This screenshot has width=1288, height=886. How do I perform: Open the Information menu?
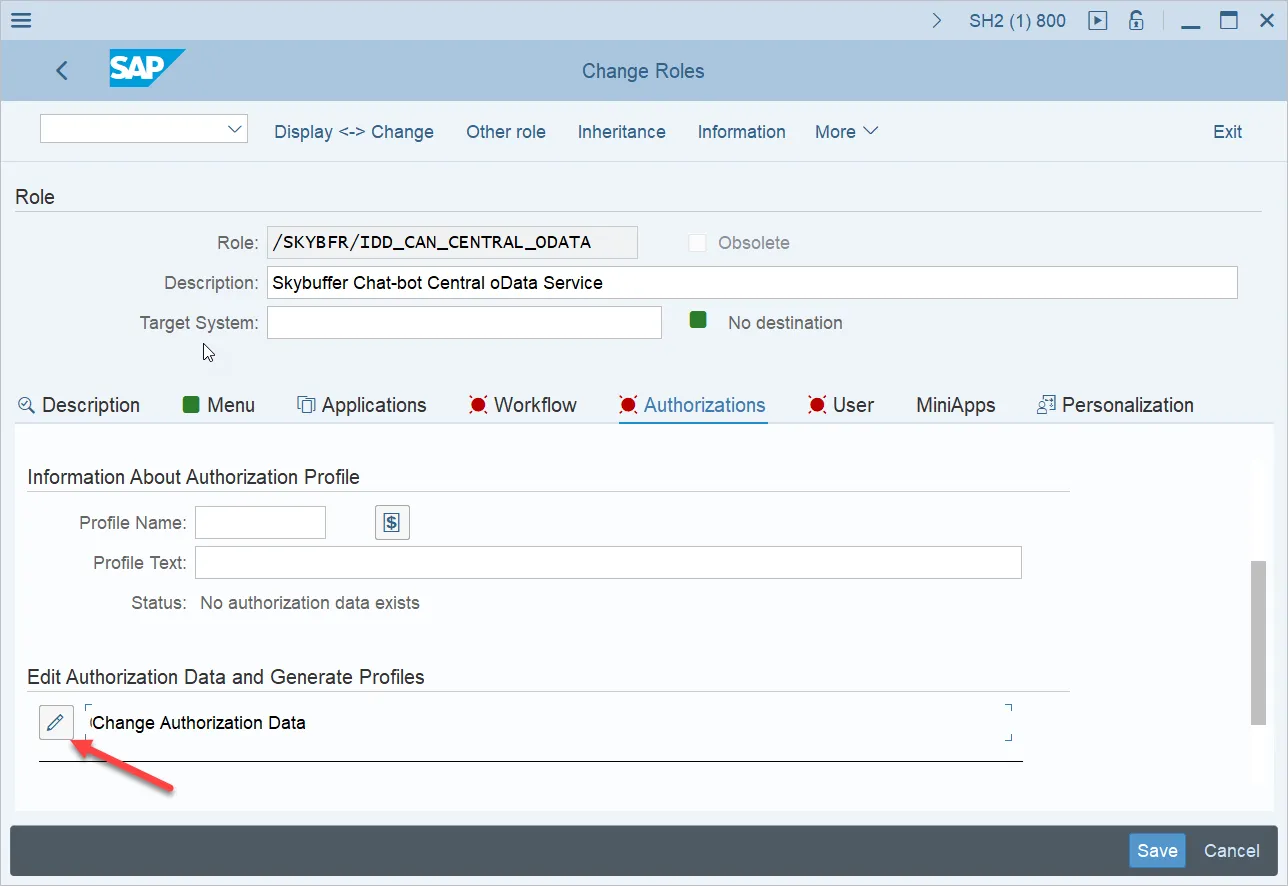(x=742, y=132)
